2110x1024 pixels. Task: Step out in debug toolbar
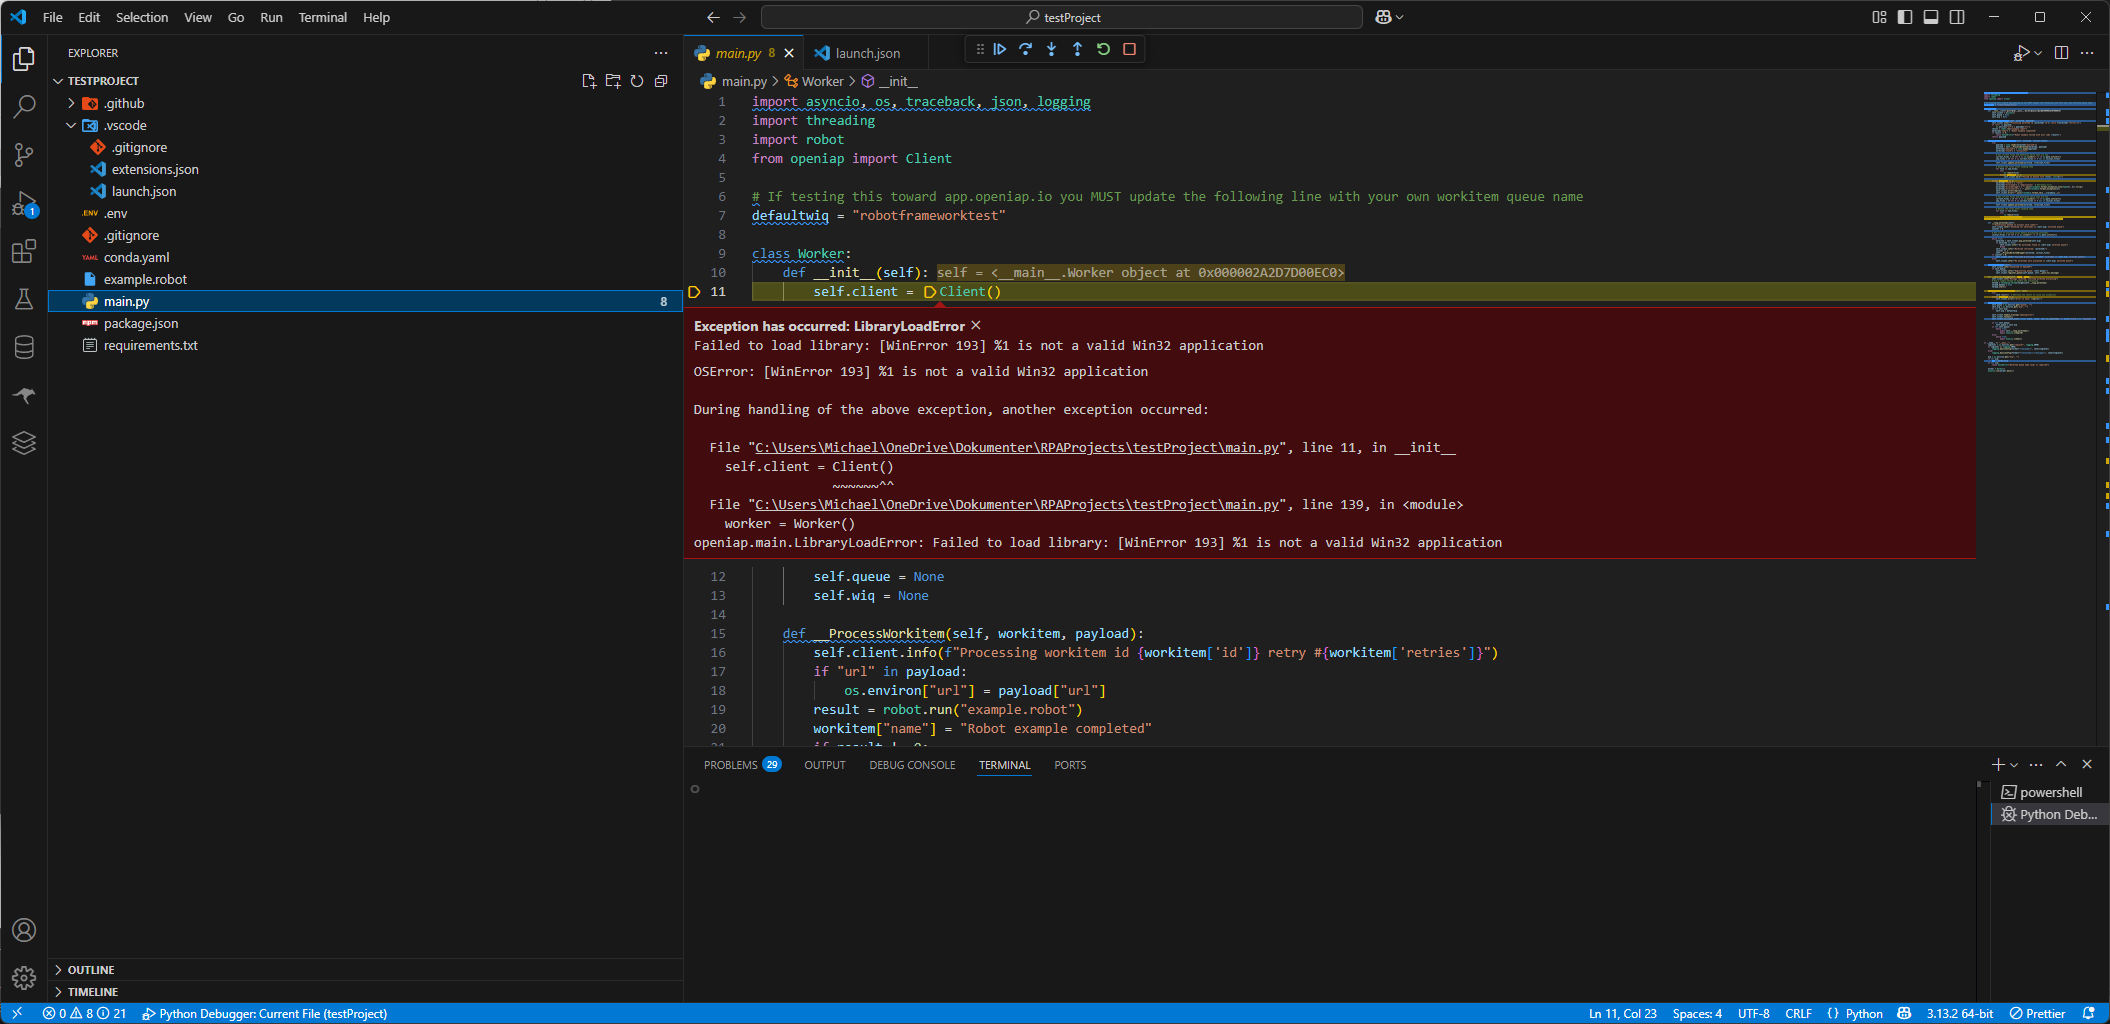click(1077, 49)
